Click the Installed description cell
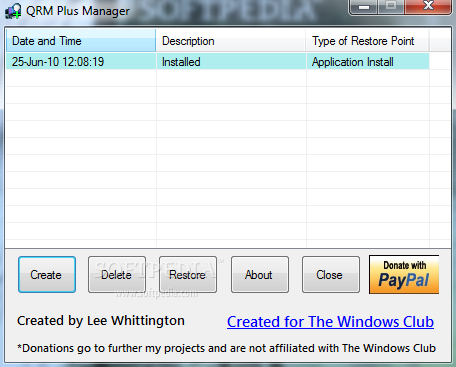Viewport: 456px width, 367px height. (x=231, y=62)
